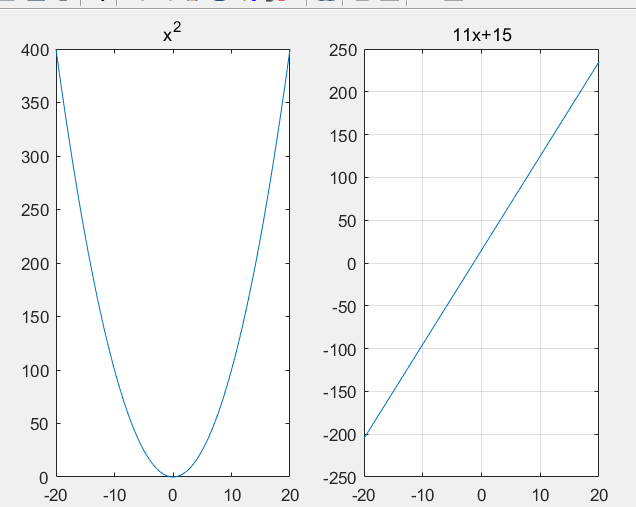Click the -100 y-axis tick label
The image size is (636, 507).
point(340,350)
